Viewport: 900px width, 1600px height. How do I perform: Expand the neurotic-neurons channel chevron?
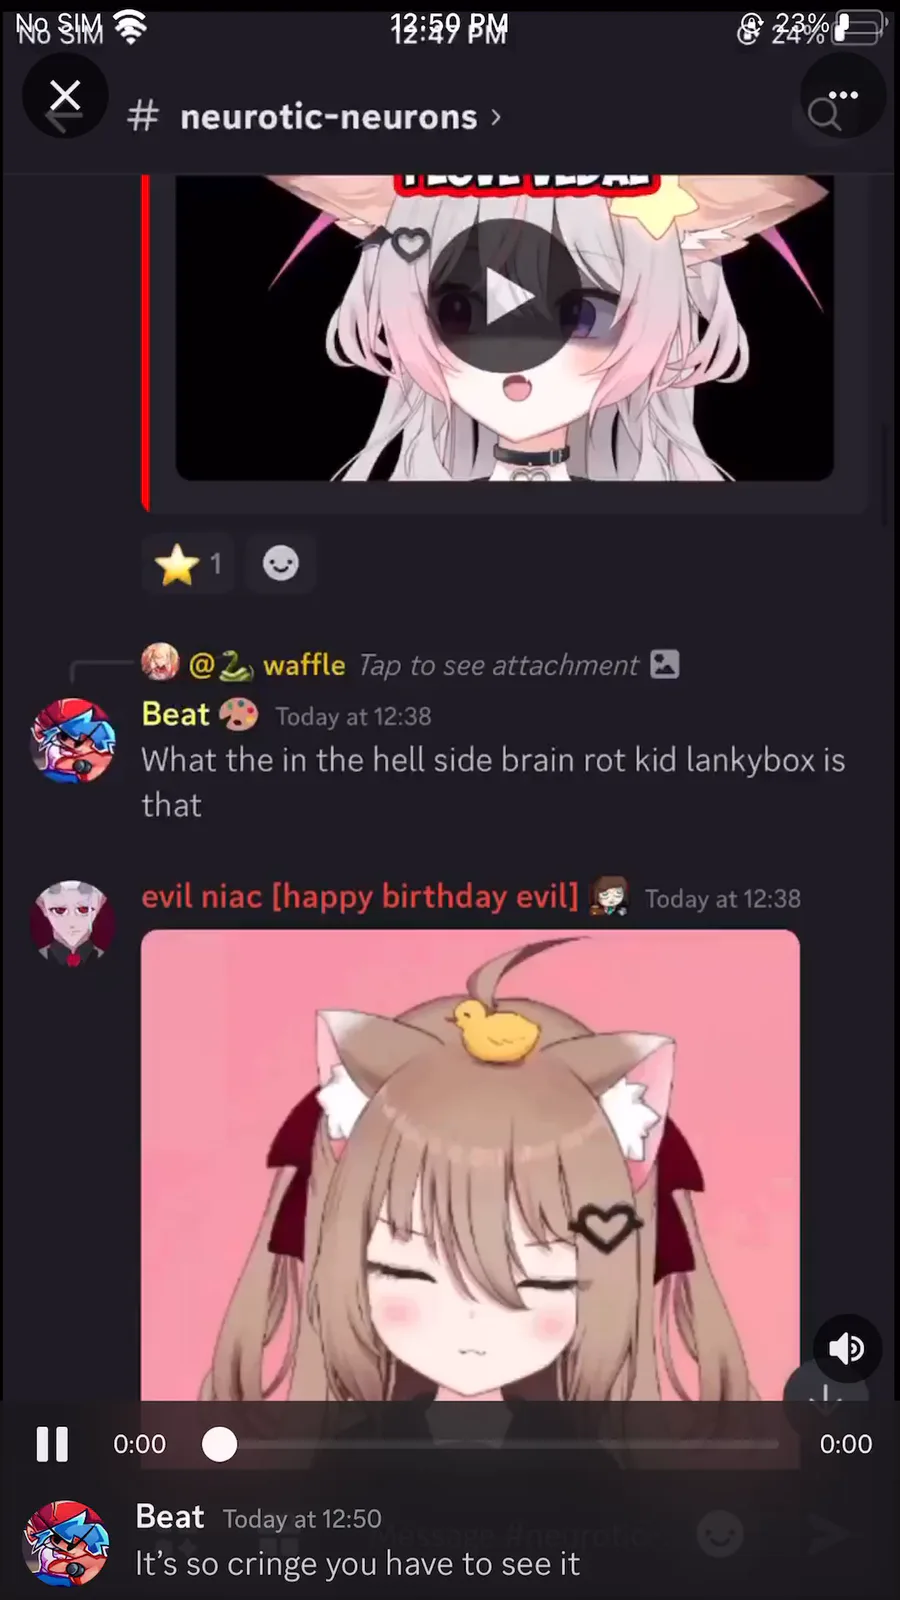pos(496,118)
